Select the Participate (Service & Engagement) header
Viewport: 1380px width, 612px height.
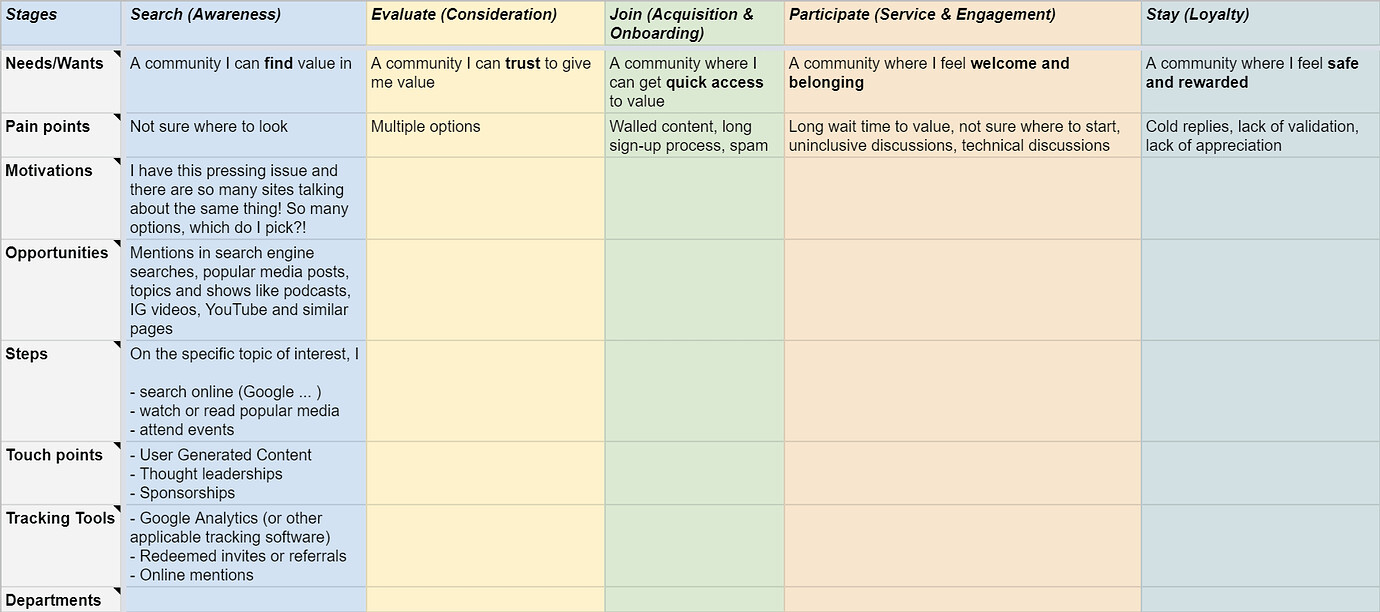963,23
